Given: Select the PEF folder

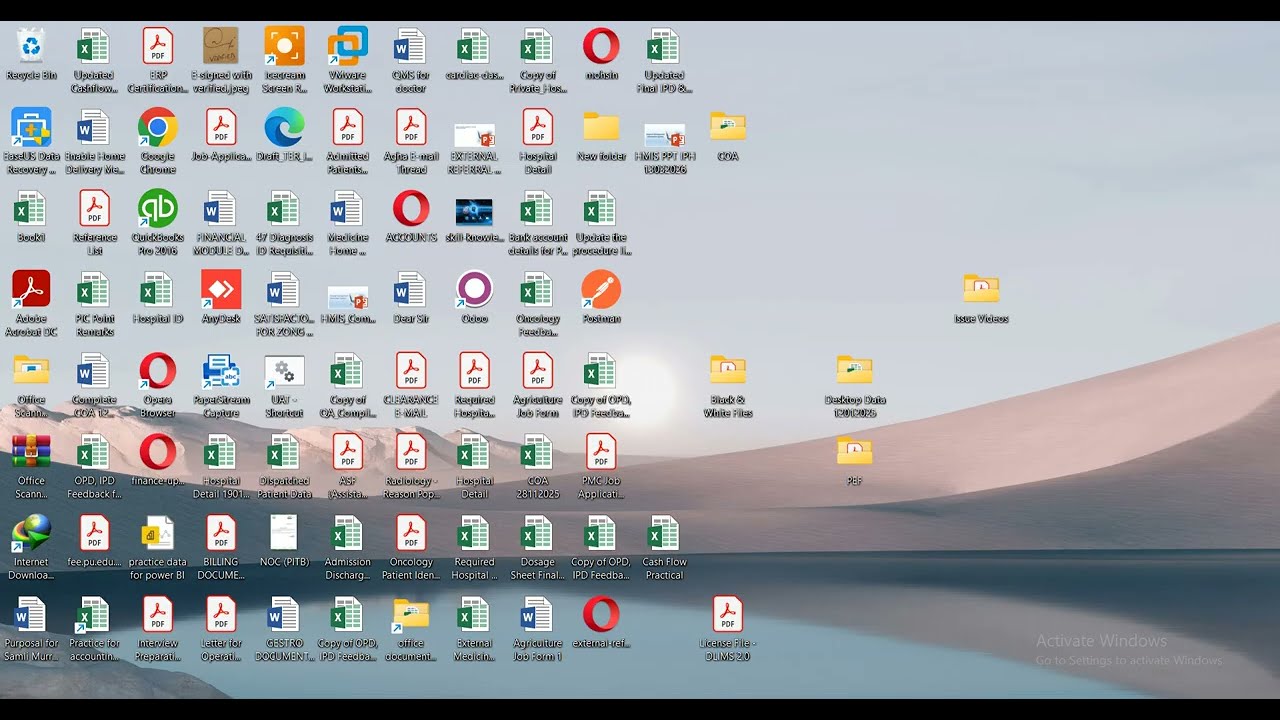Looking at the screenshot, I should (855, 453).
